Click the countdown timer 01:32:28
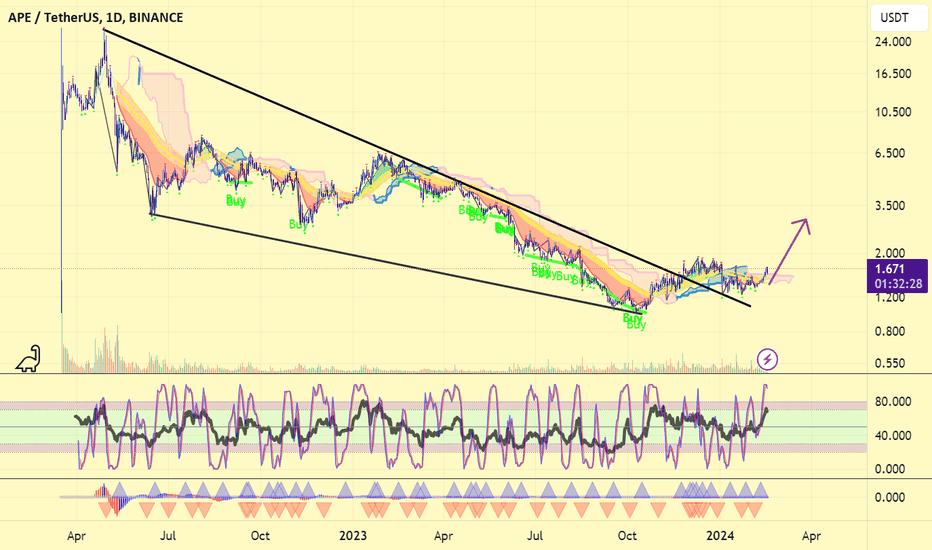The width and height of the screenshot is (932, 550). [x=898, y=284]
